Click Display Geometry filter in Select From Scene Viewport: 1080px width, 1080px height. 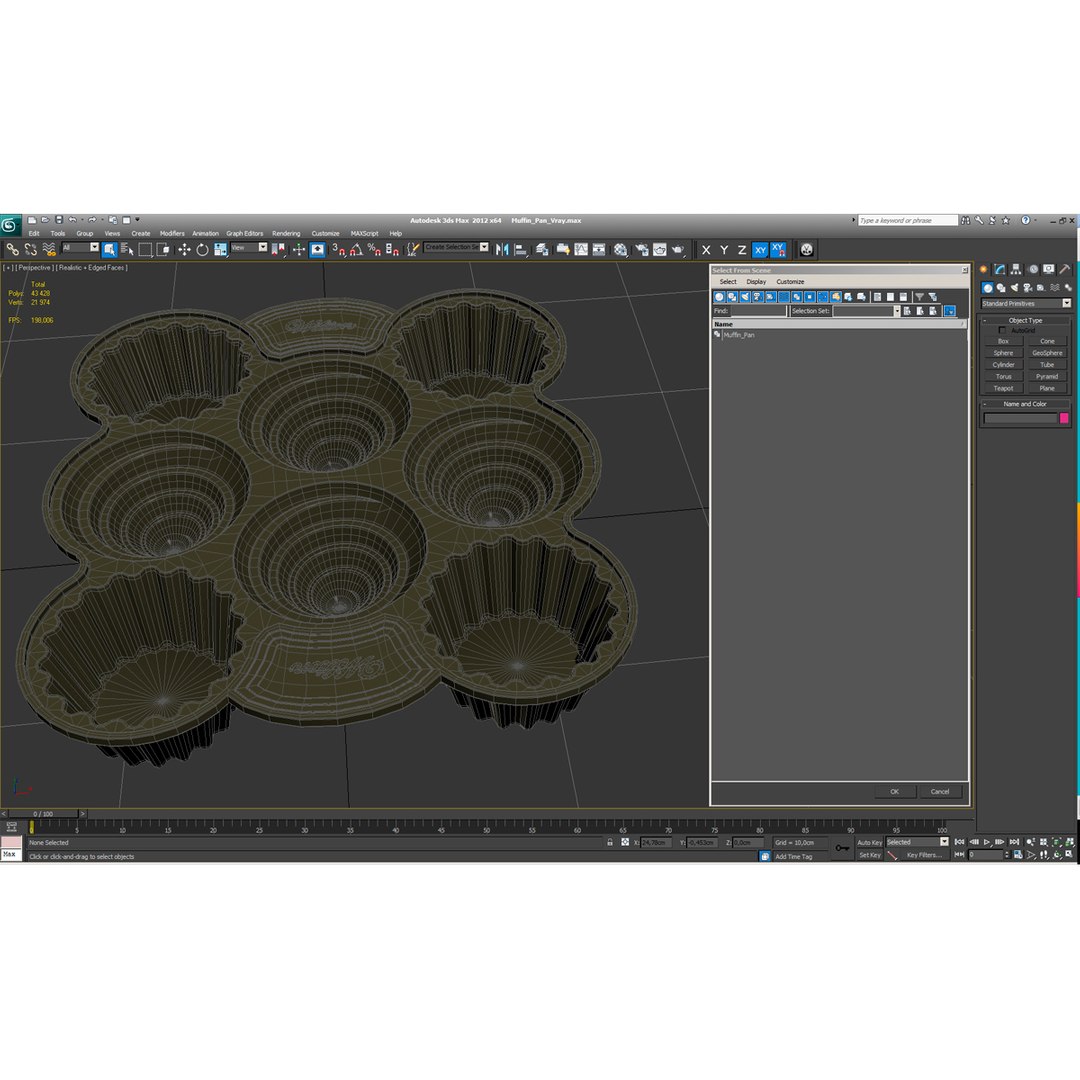pyautogui.click(x=719, y=297)
